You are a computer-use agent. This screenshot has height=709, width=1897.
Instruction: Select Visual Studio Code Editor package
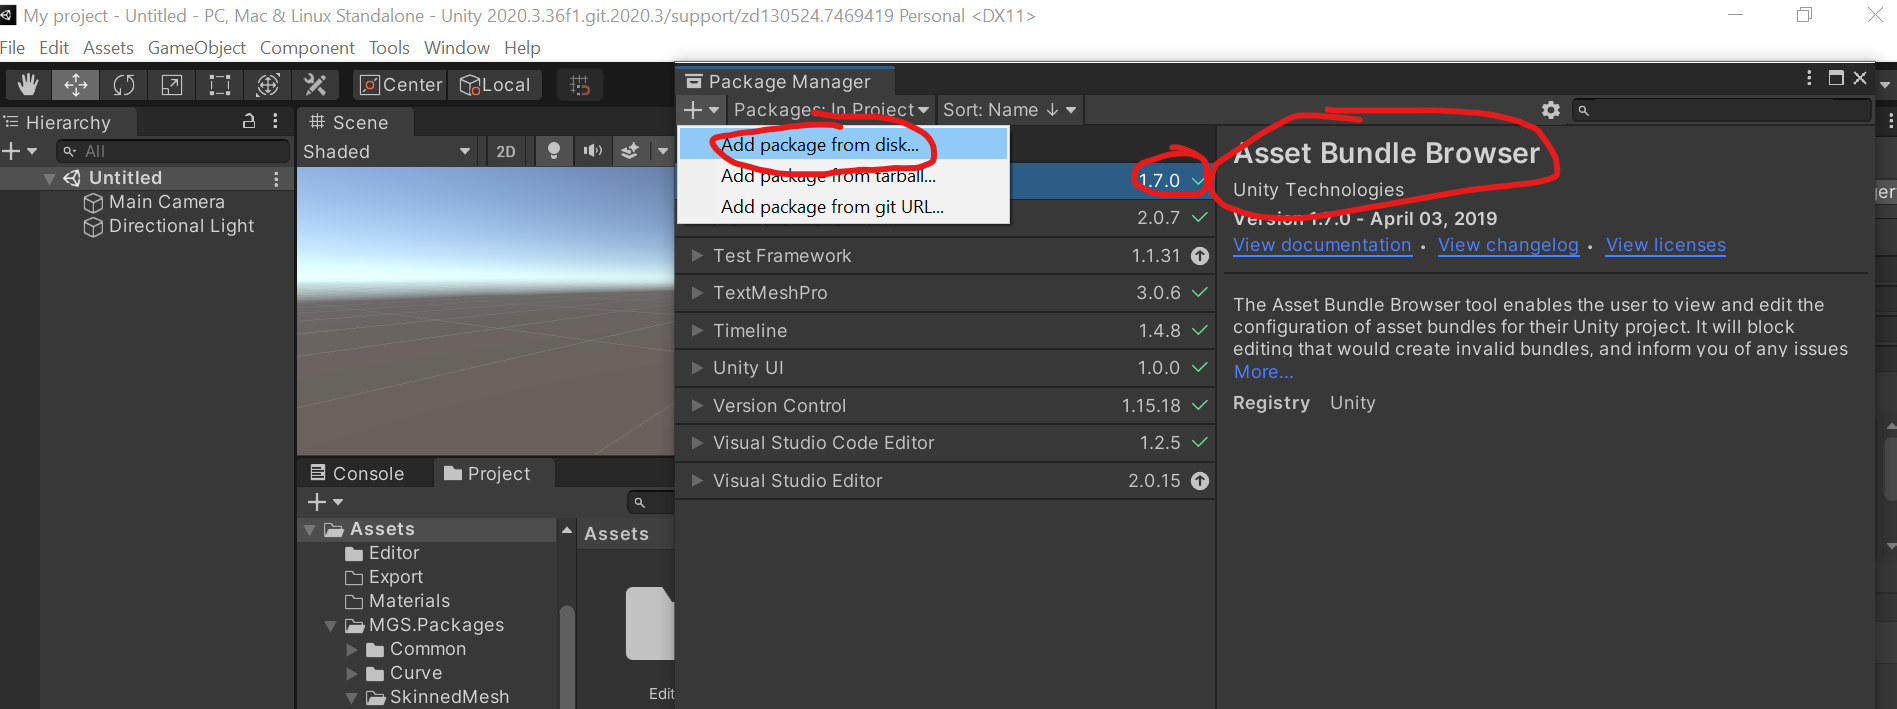(x=945, y=443)
